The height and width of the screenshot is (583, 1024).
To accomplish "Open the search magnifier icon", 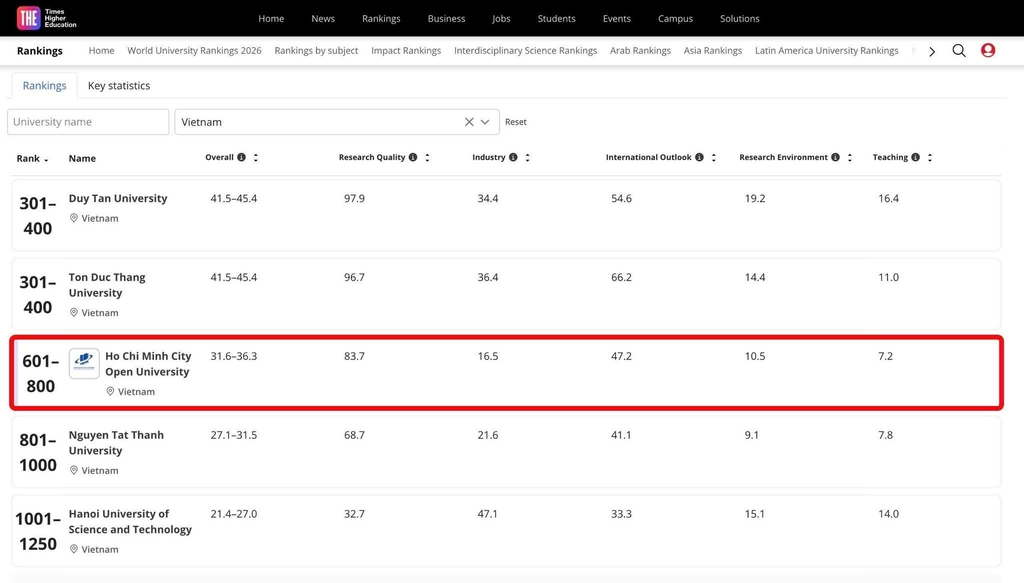I will tap(959, 51).
